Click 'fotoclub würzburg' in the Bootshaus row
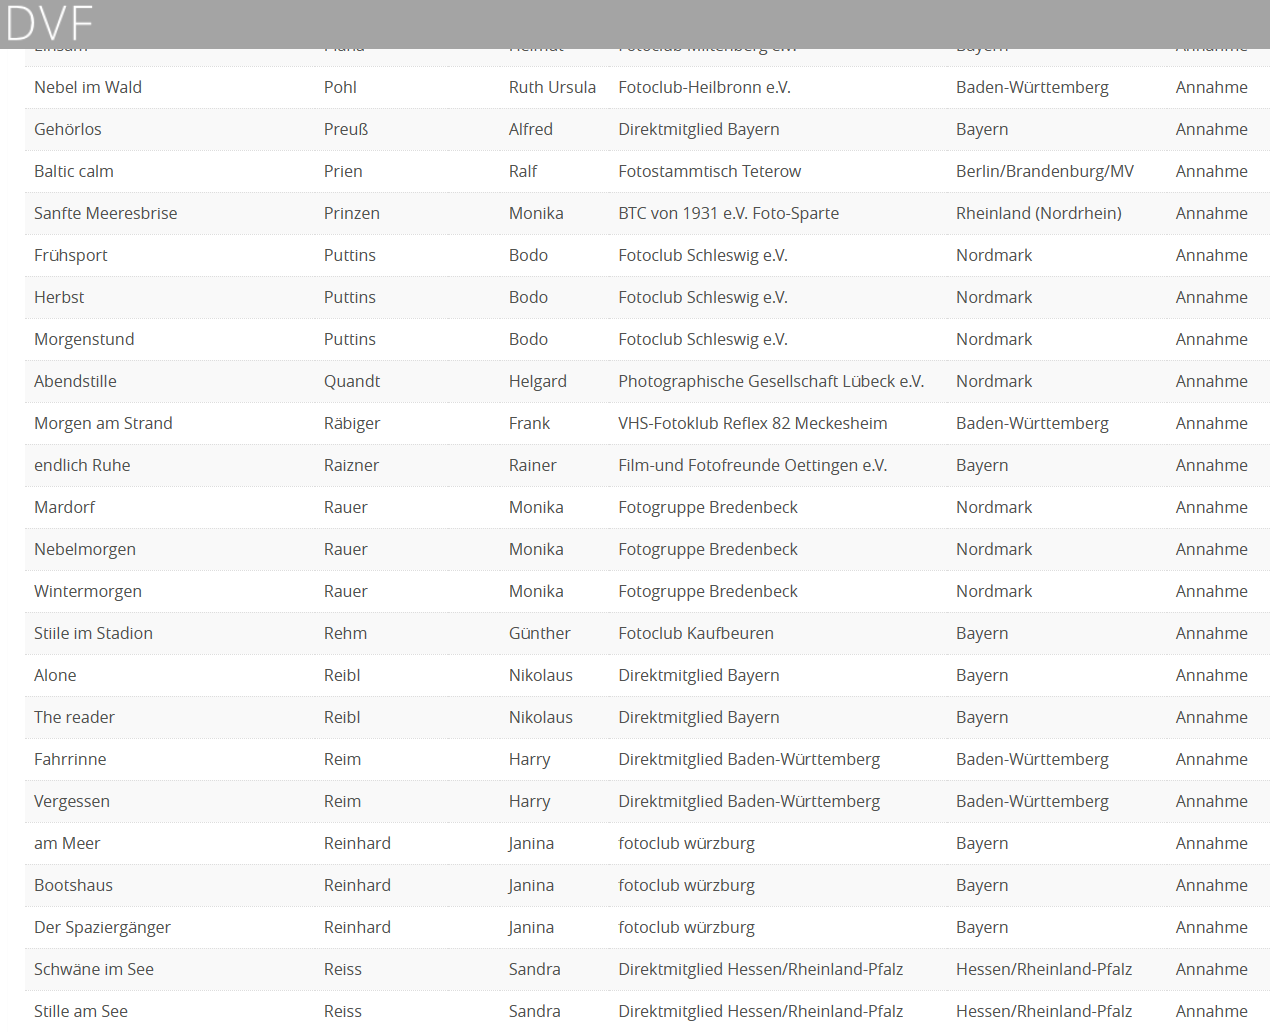 point(686,885)
